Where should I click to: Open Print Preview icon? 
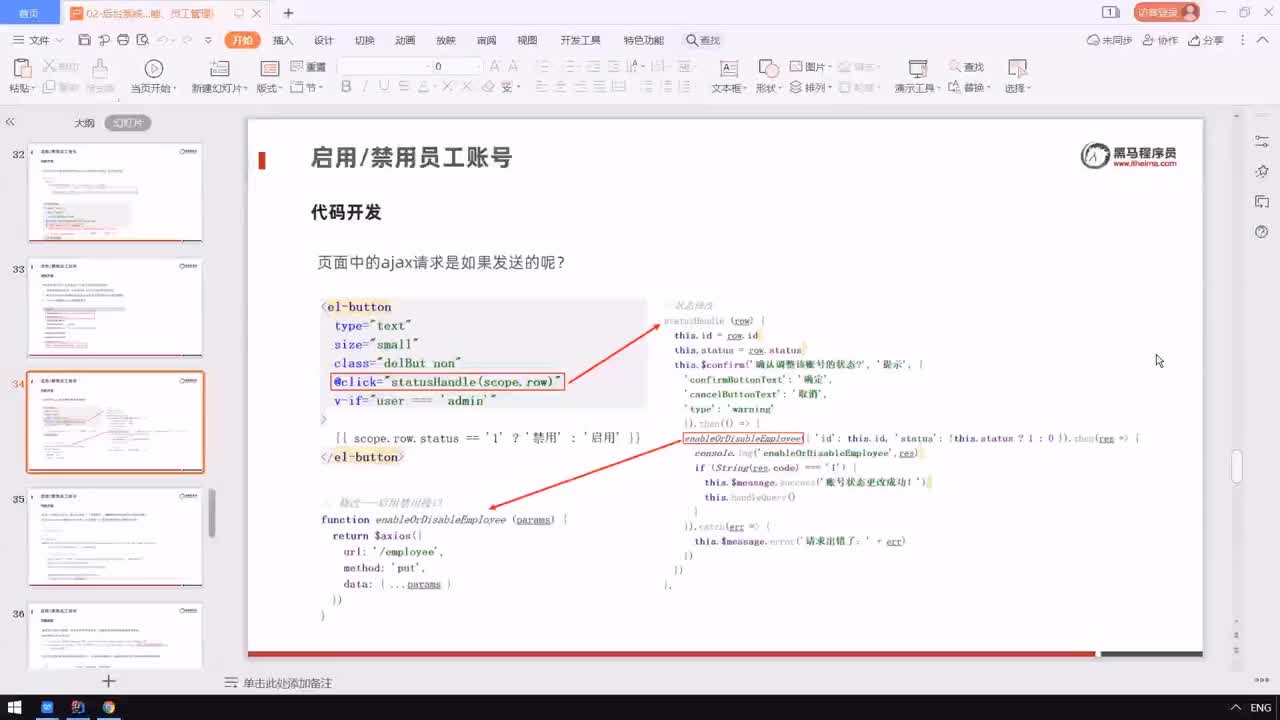click(x=142, y=40)
